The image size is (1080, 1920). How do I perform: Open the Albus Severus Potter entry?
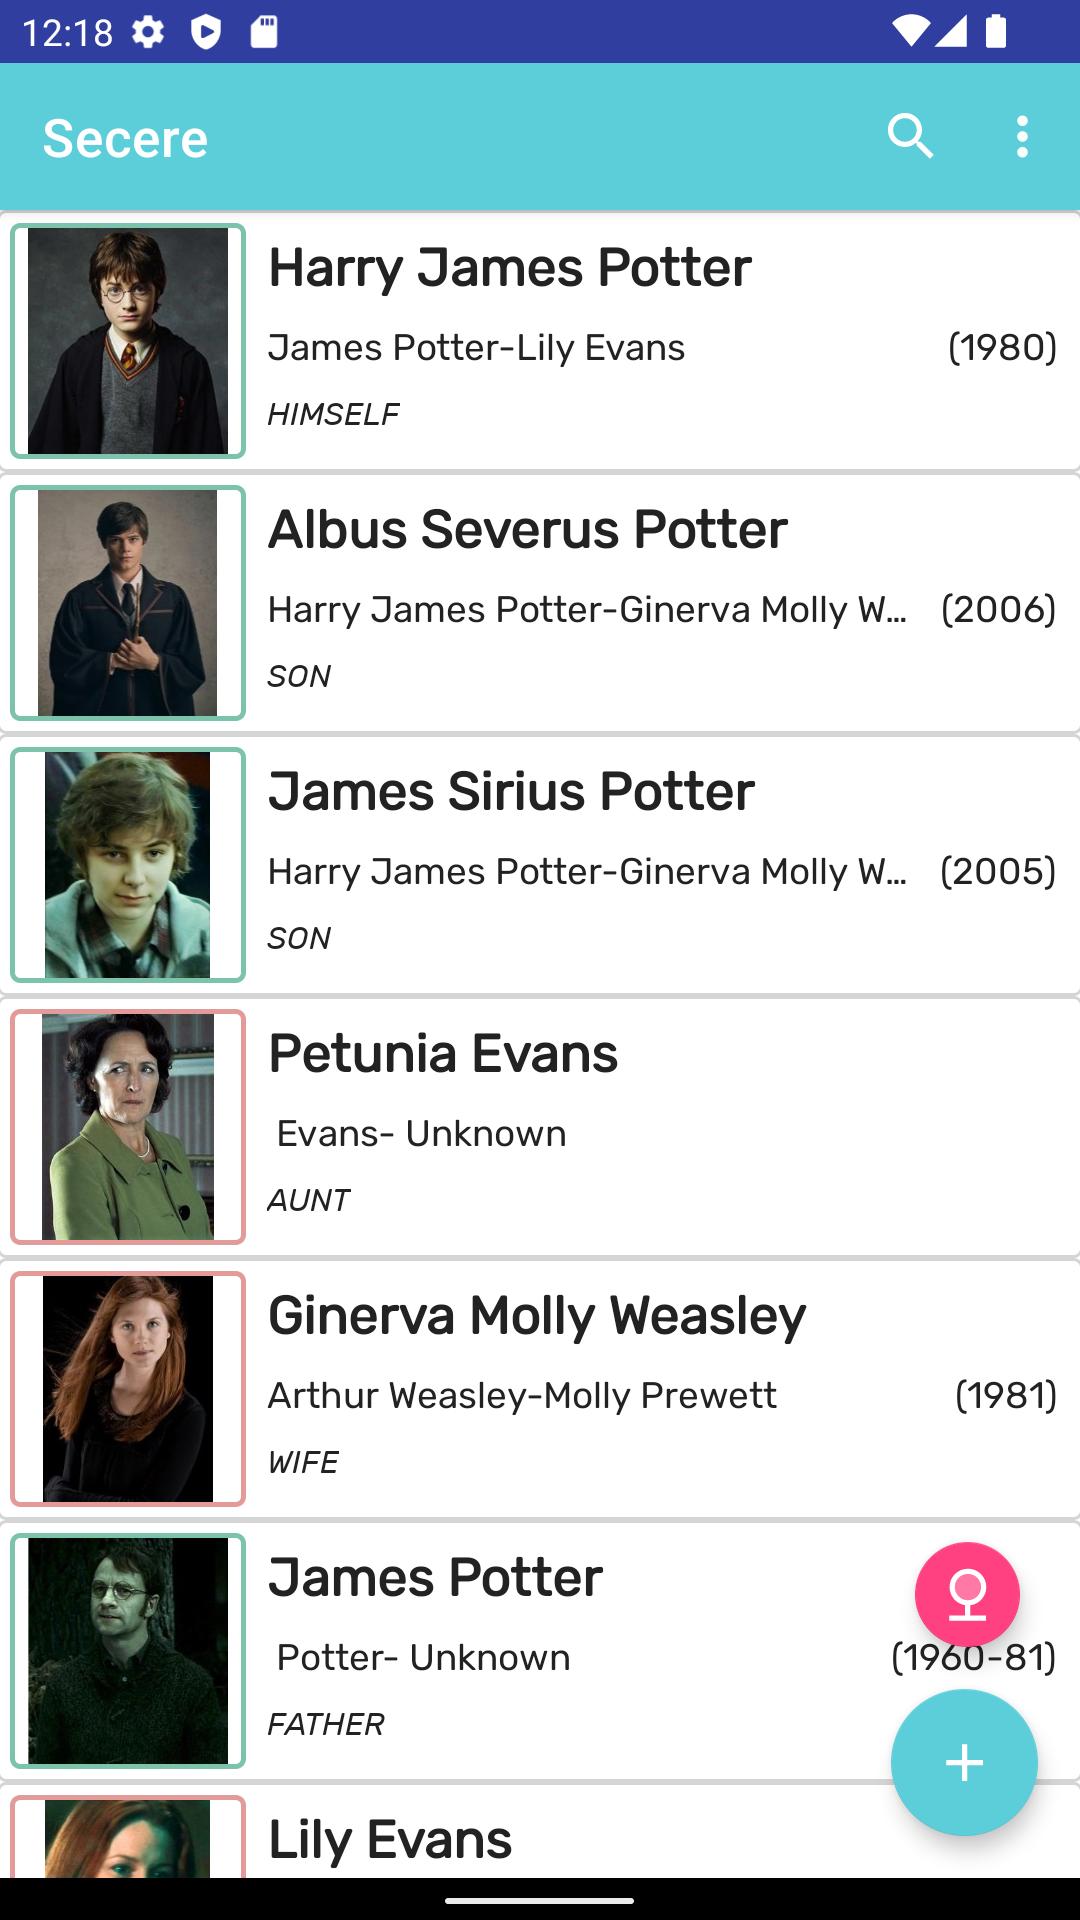pyautogui.click(x=527, y=530)
